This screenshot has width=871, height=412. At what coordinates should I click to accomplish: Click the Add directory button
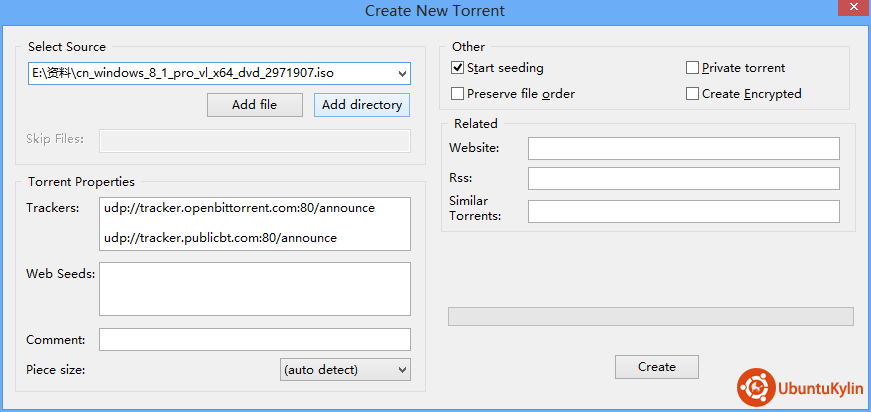tap(362, 105)
